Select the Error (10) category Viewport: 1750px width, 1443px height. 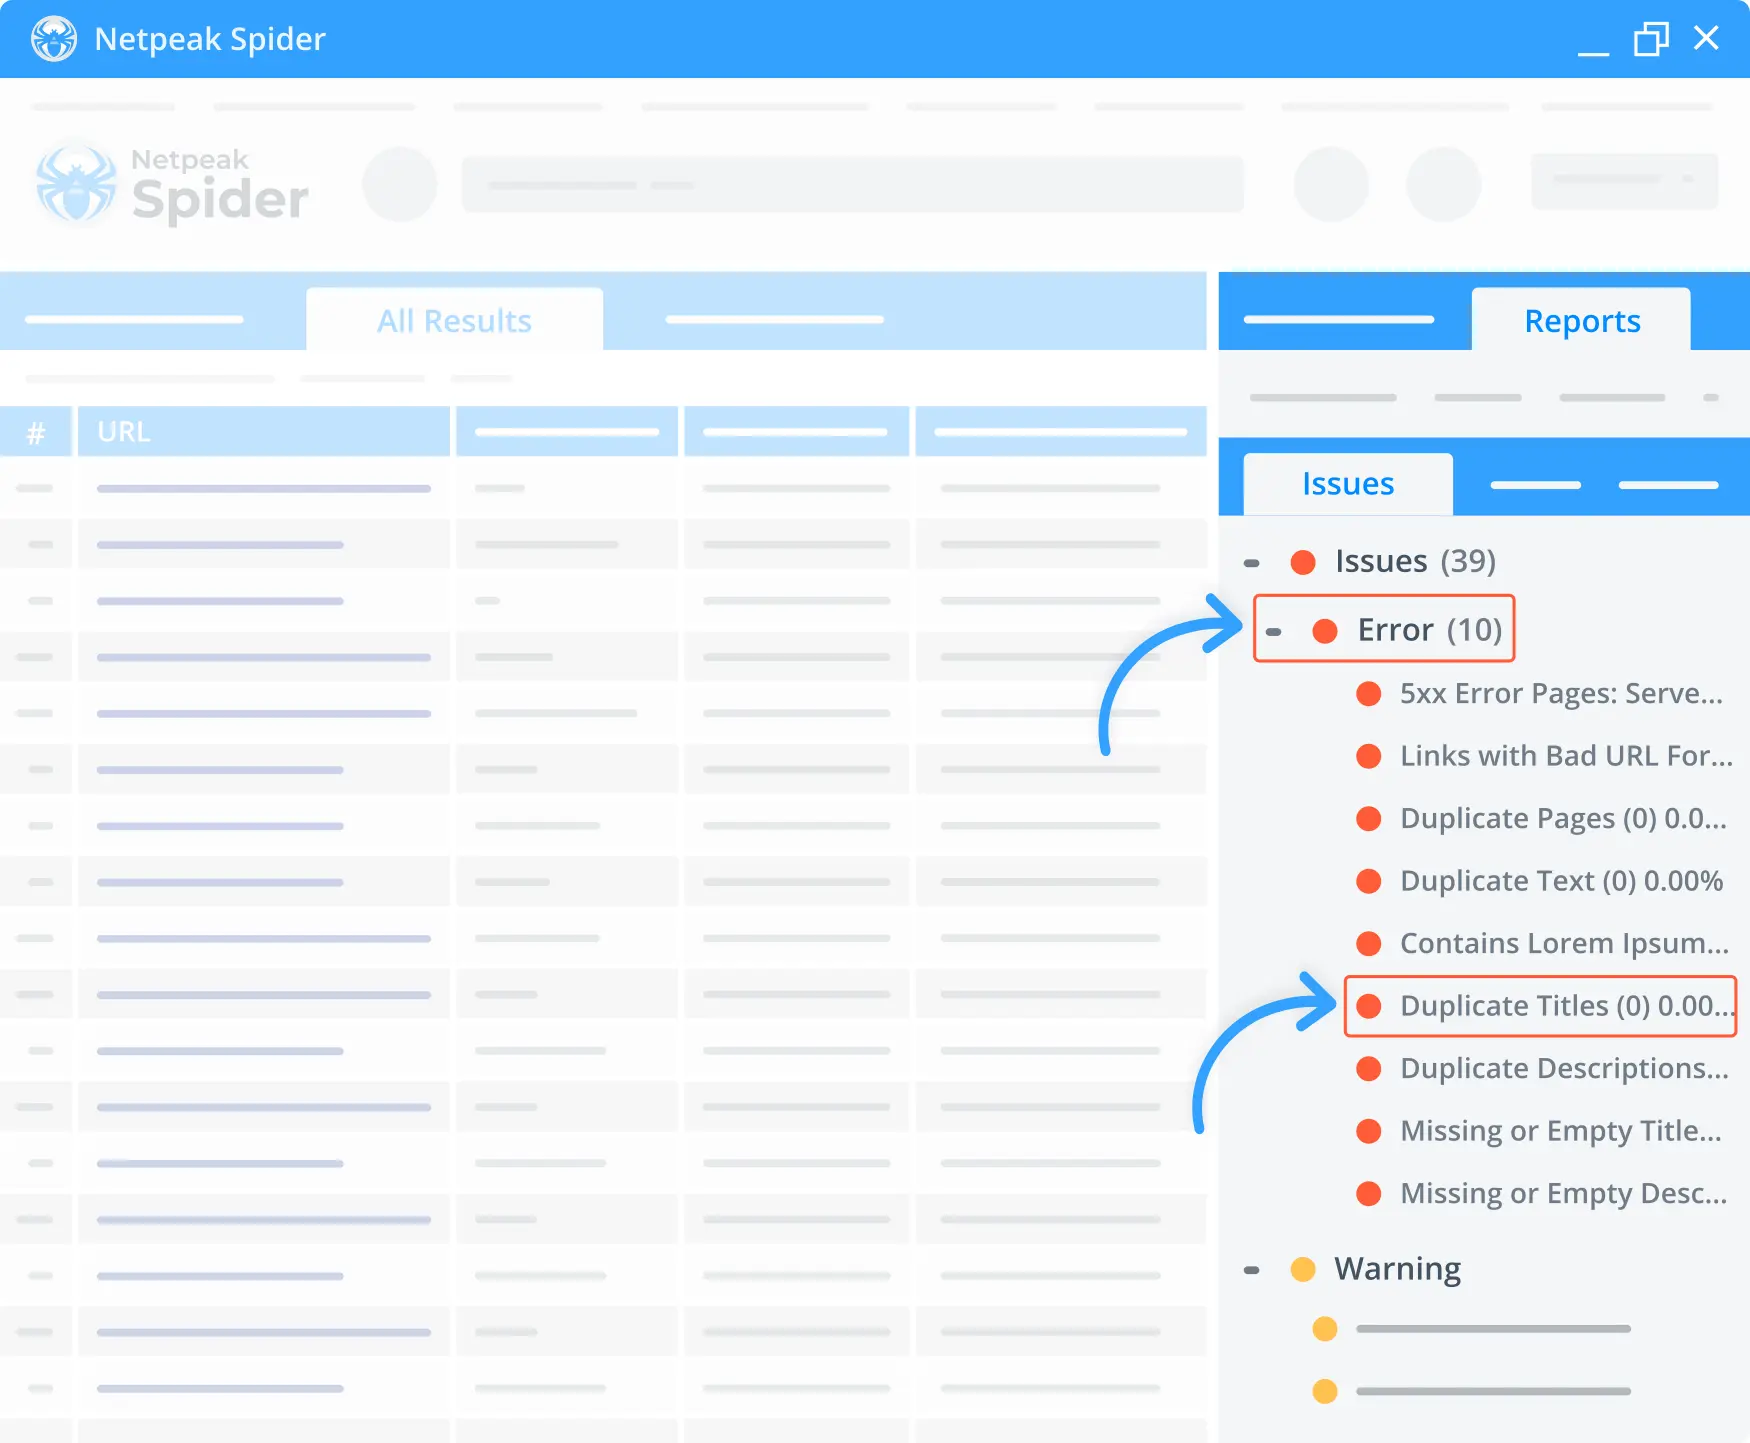point(1430,630)
